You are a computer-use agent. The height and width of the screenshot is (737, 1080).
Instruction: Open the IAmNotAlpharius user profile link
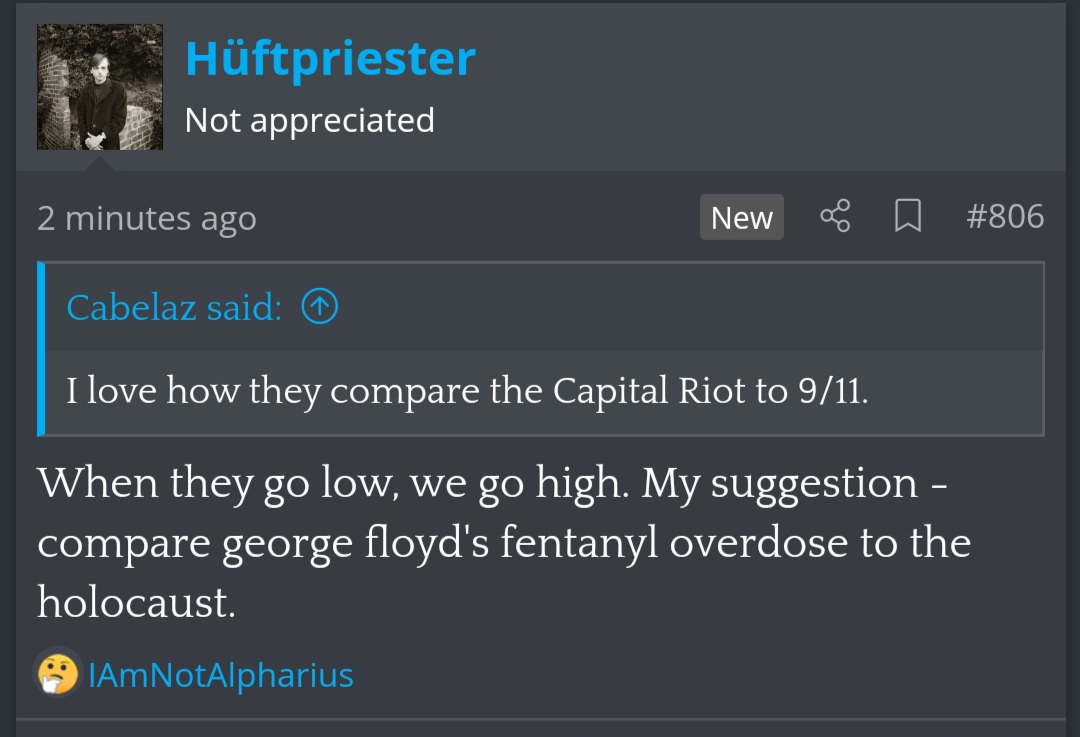click(221, 675)
